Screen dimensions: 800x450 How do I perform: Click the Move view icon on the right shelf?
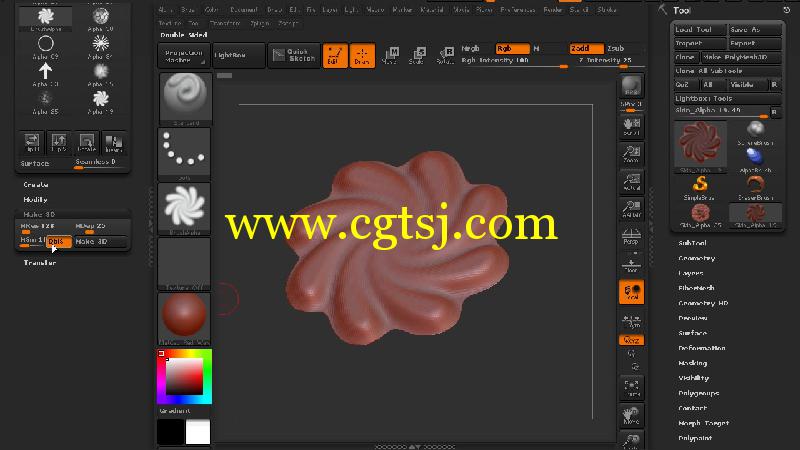[x=631, y=415]
